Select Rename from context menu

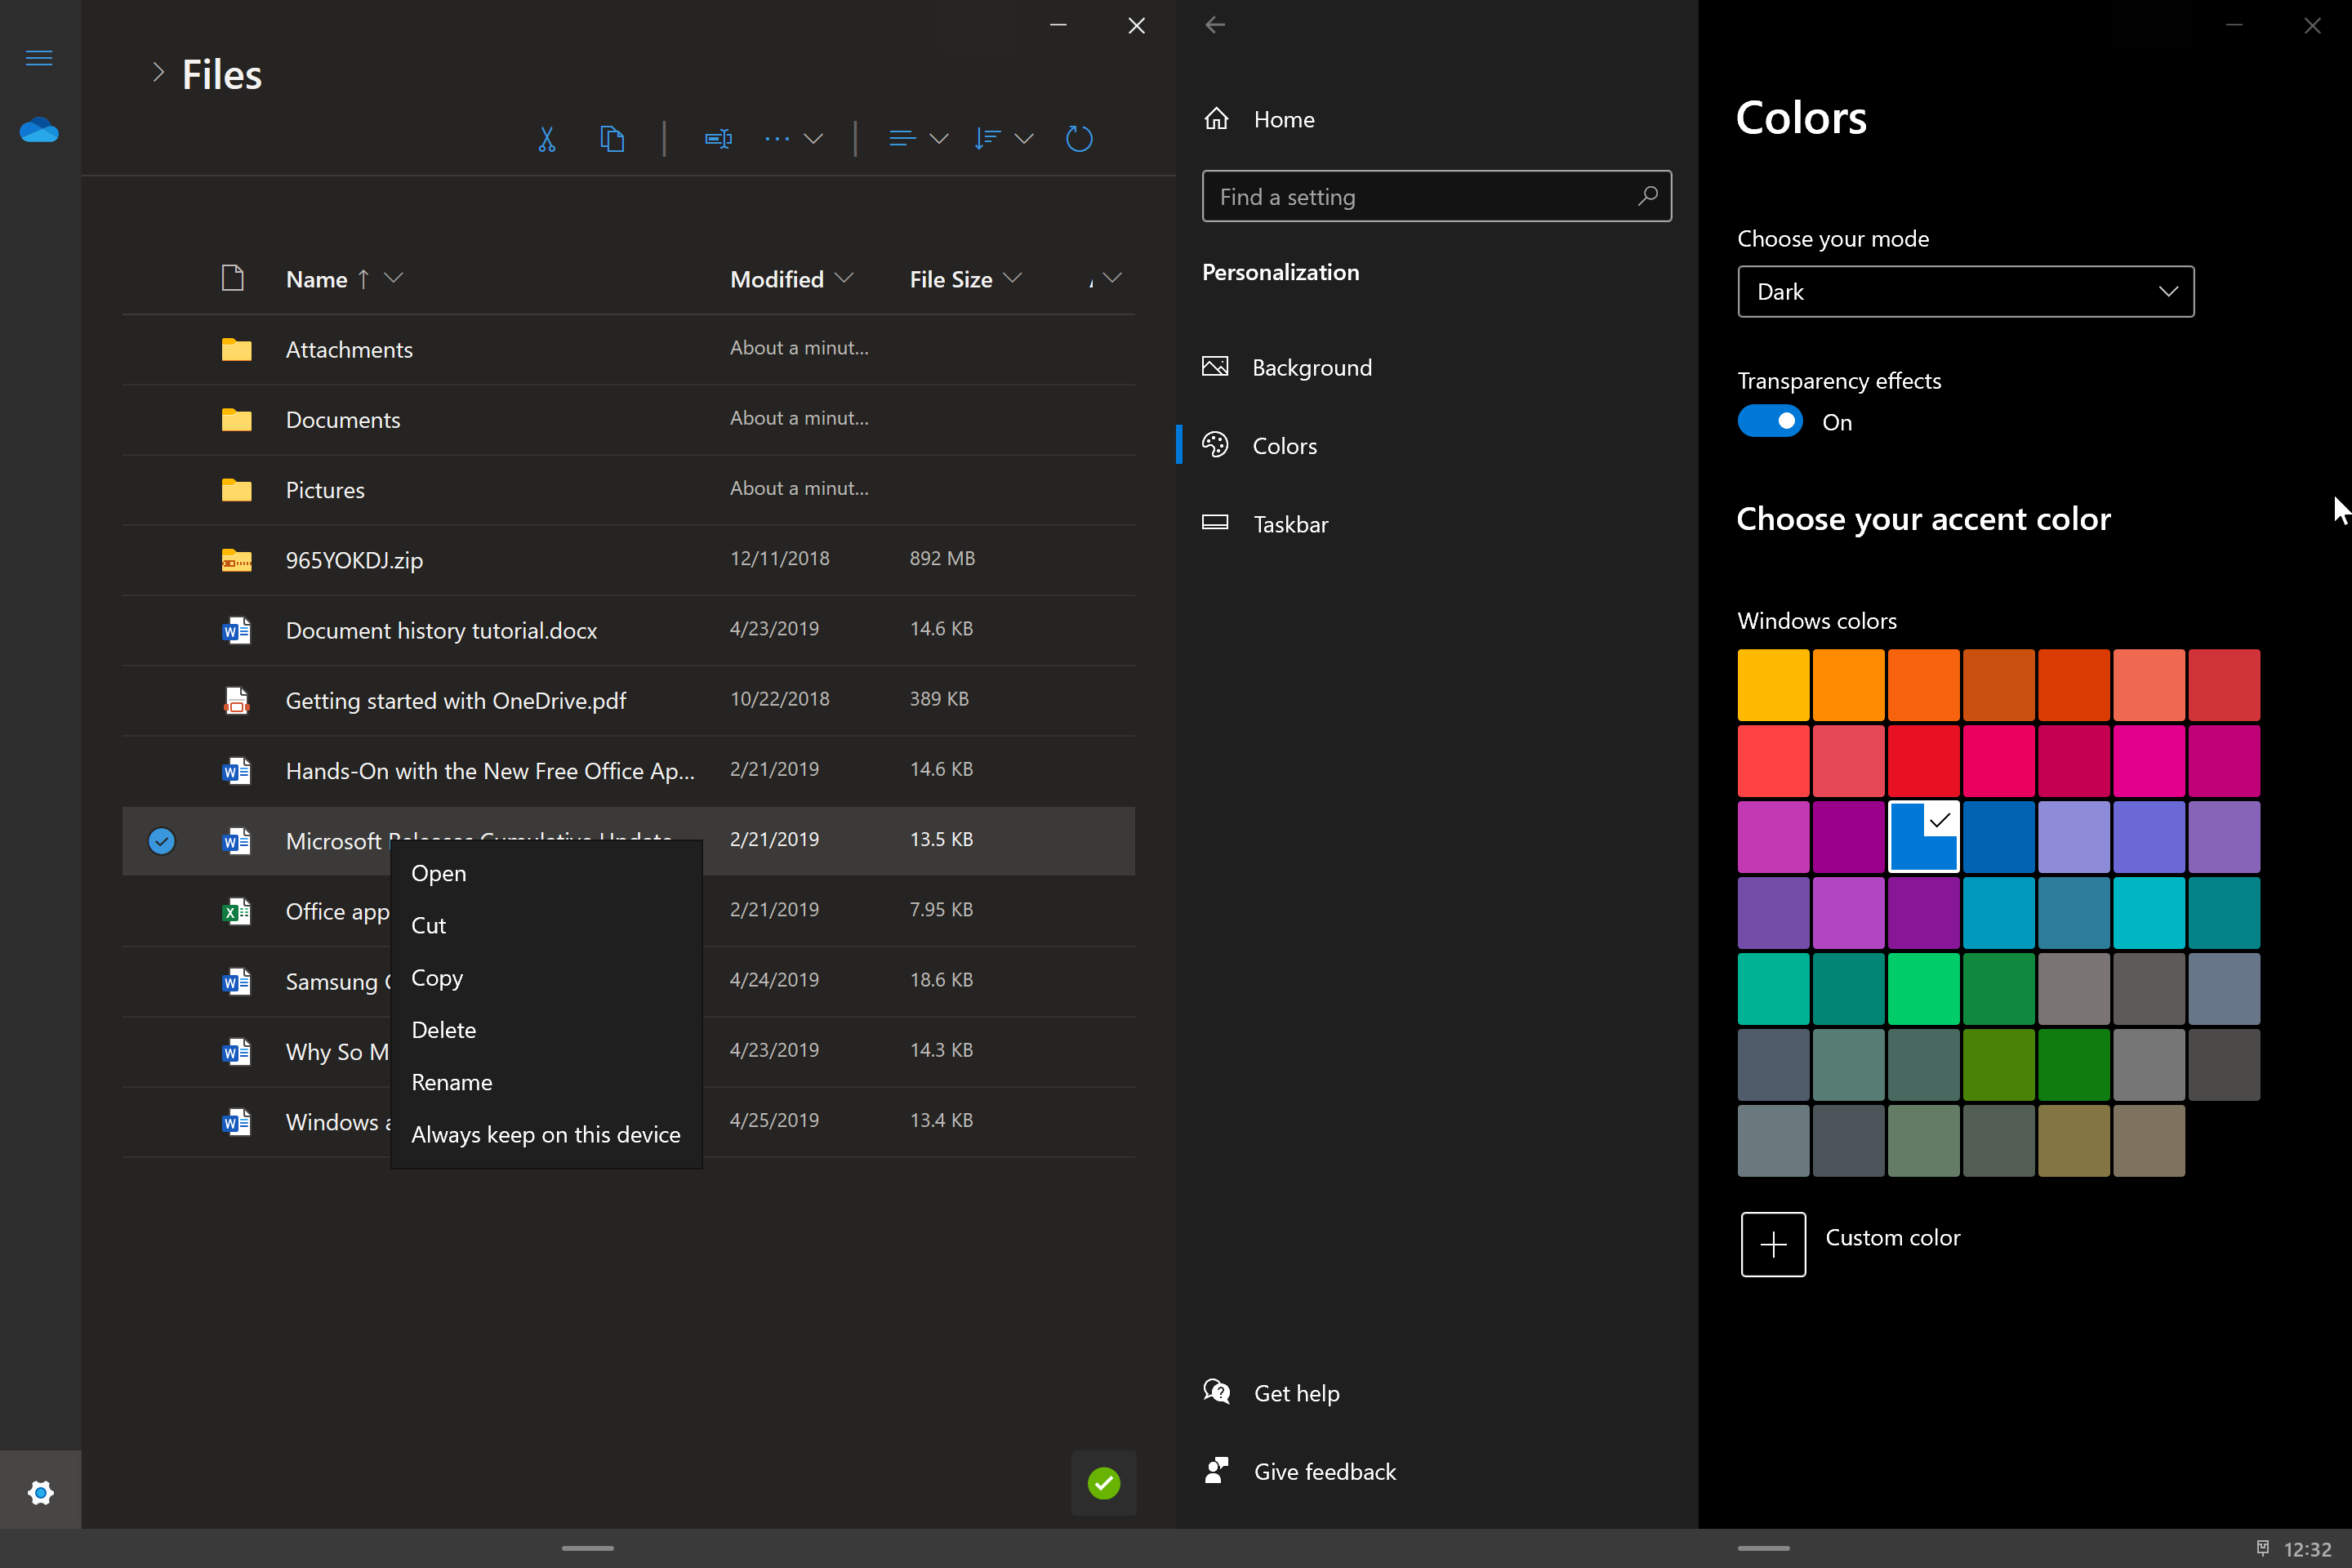452,1081
